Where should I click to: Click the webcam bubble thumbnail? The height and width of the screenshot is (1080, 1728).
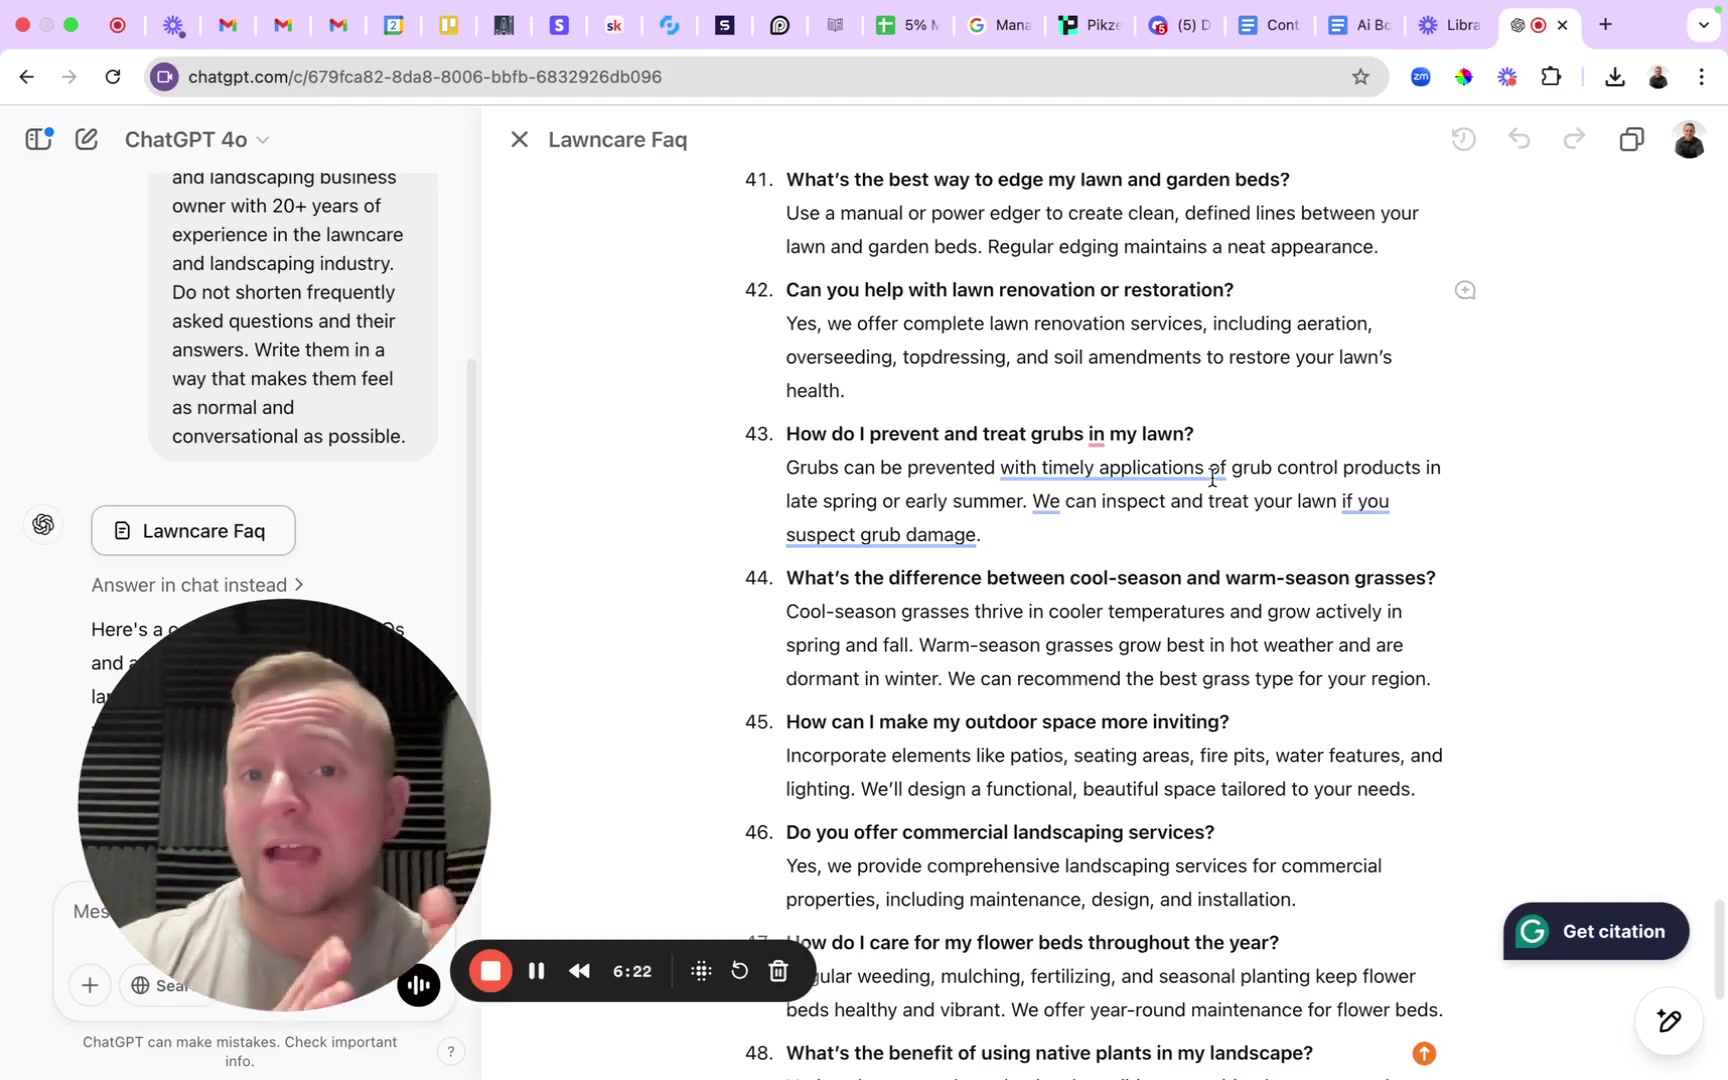pos(284,805)
